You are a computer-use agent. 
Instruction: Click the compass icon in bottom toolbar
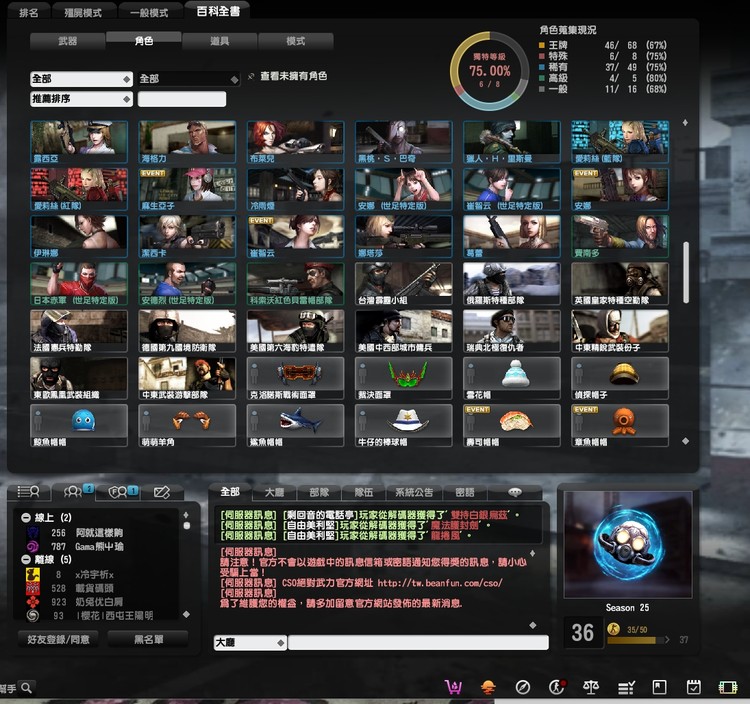point(522,687)
